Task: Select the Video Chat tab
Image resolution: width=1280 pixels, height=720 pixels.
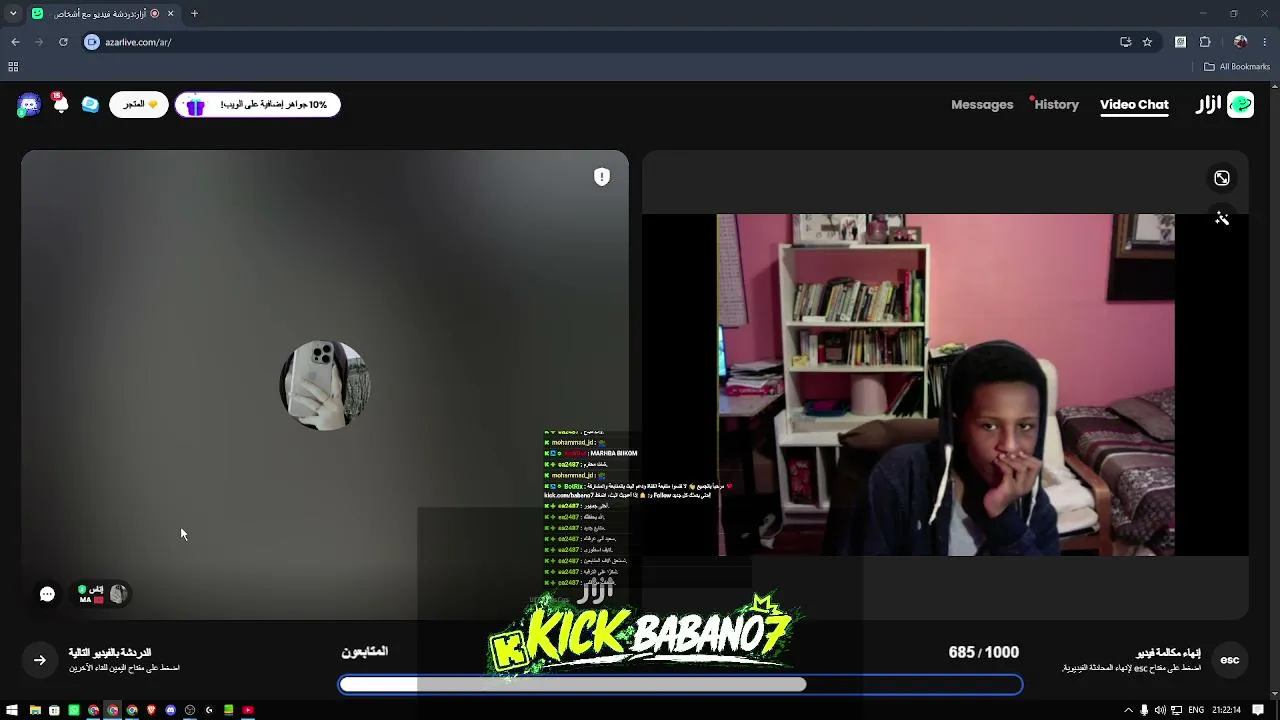Action: pos(1134,104)
